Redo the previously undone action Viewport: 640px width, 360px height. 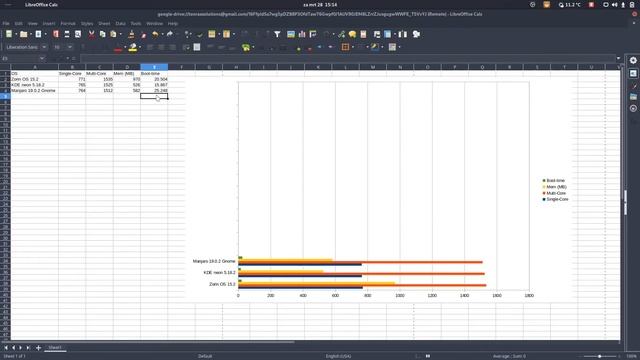click(170, 34)
